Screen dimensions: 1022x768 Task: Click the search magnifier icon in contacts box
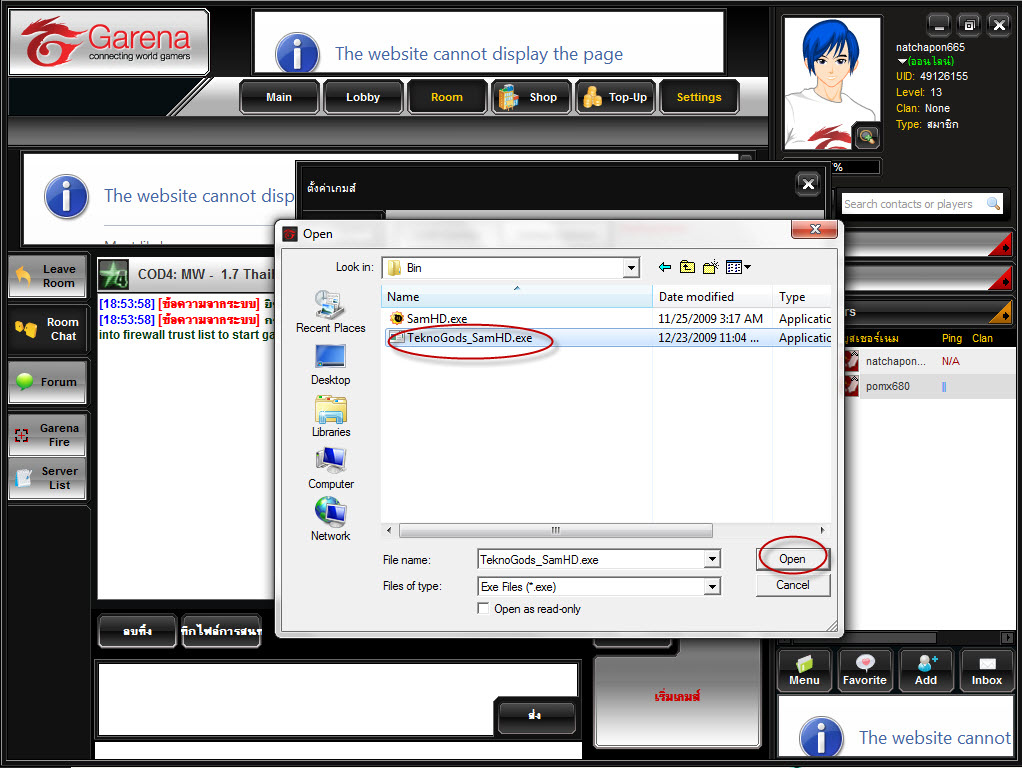pyautogui.click(x=993, y=203)
